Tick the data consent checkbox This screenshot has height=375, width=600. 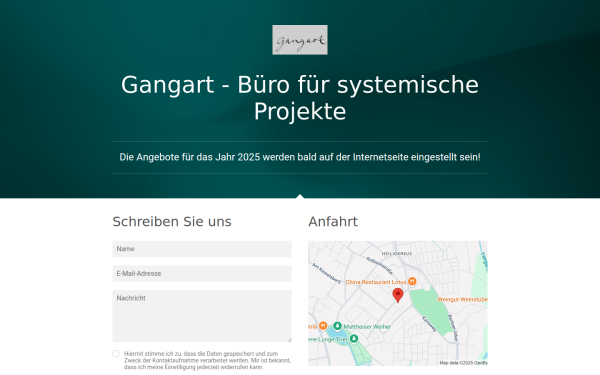point(116,354)
